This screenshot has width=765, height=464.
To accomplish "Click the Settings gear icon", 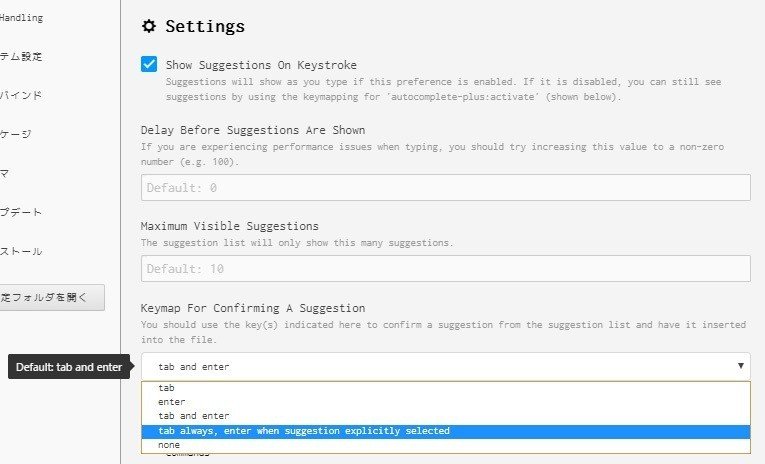I will pyautogui.click(x=149, y=26).
